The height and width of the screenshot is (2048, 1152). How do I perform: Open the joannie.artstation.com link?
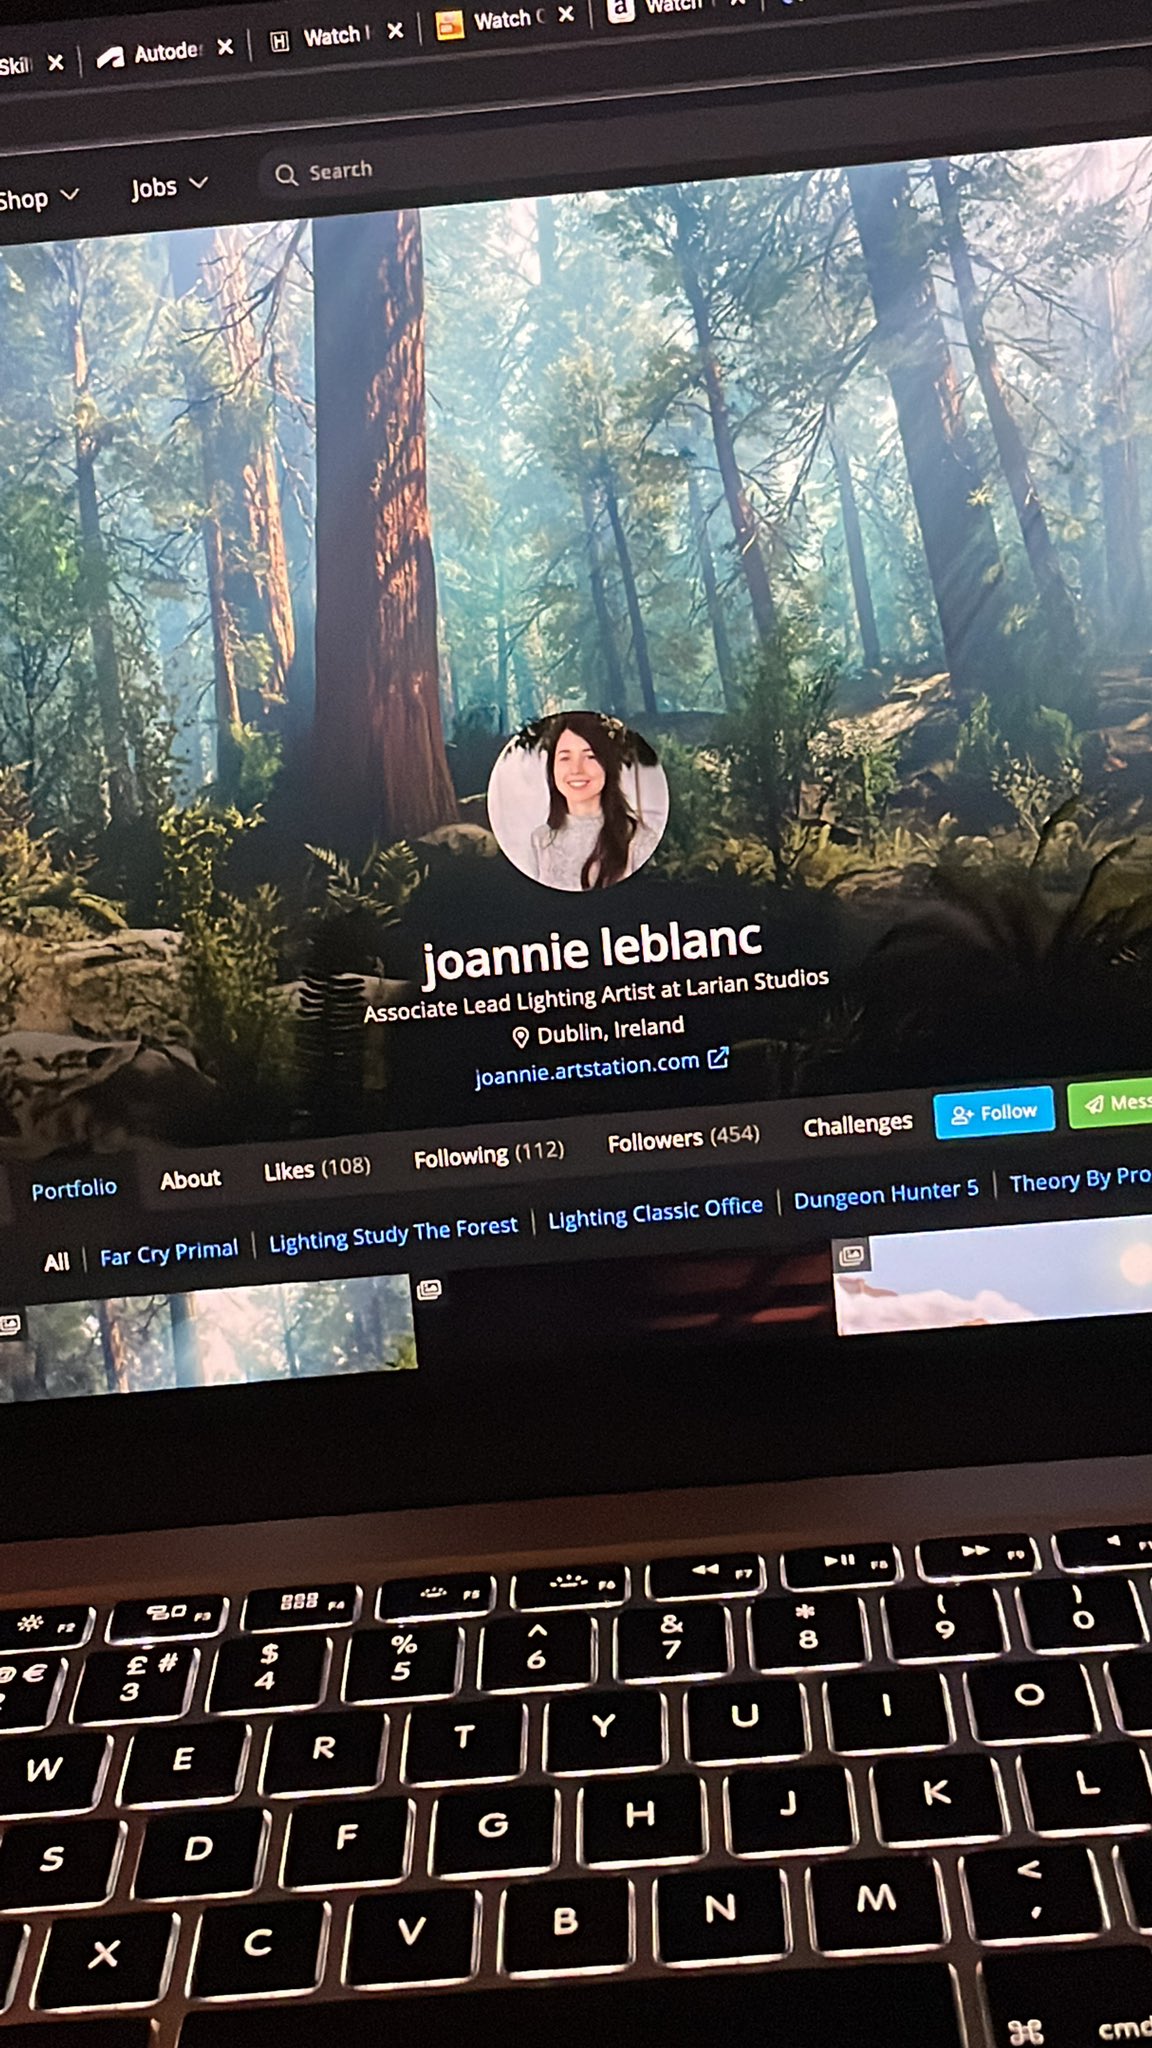coord(586,1068)
